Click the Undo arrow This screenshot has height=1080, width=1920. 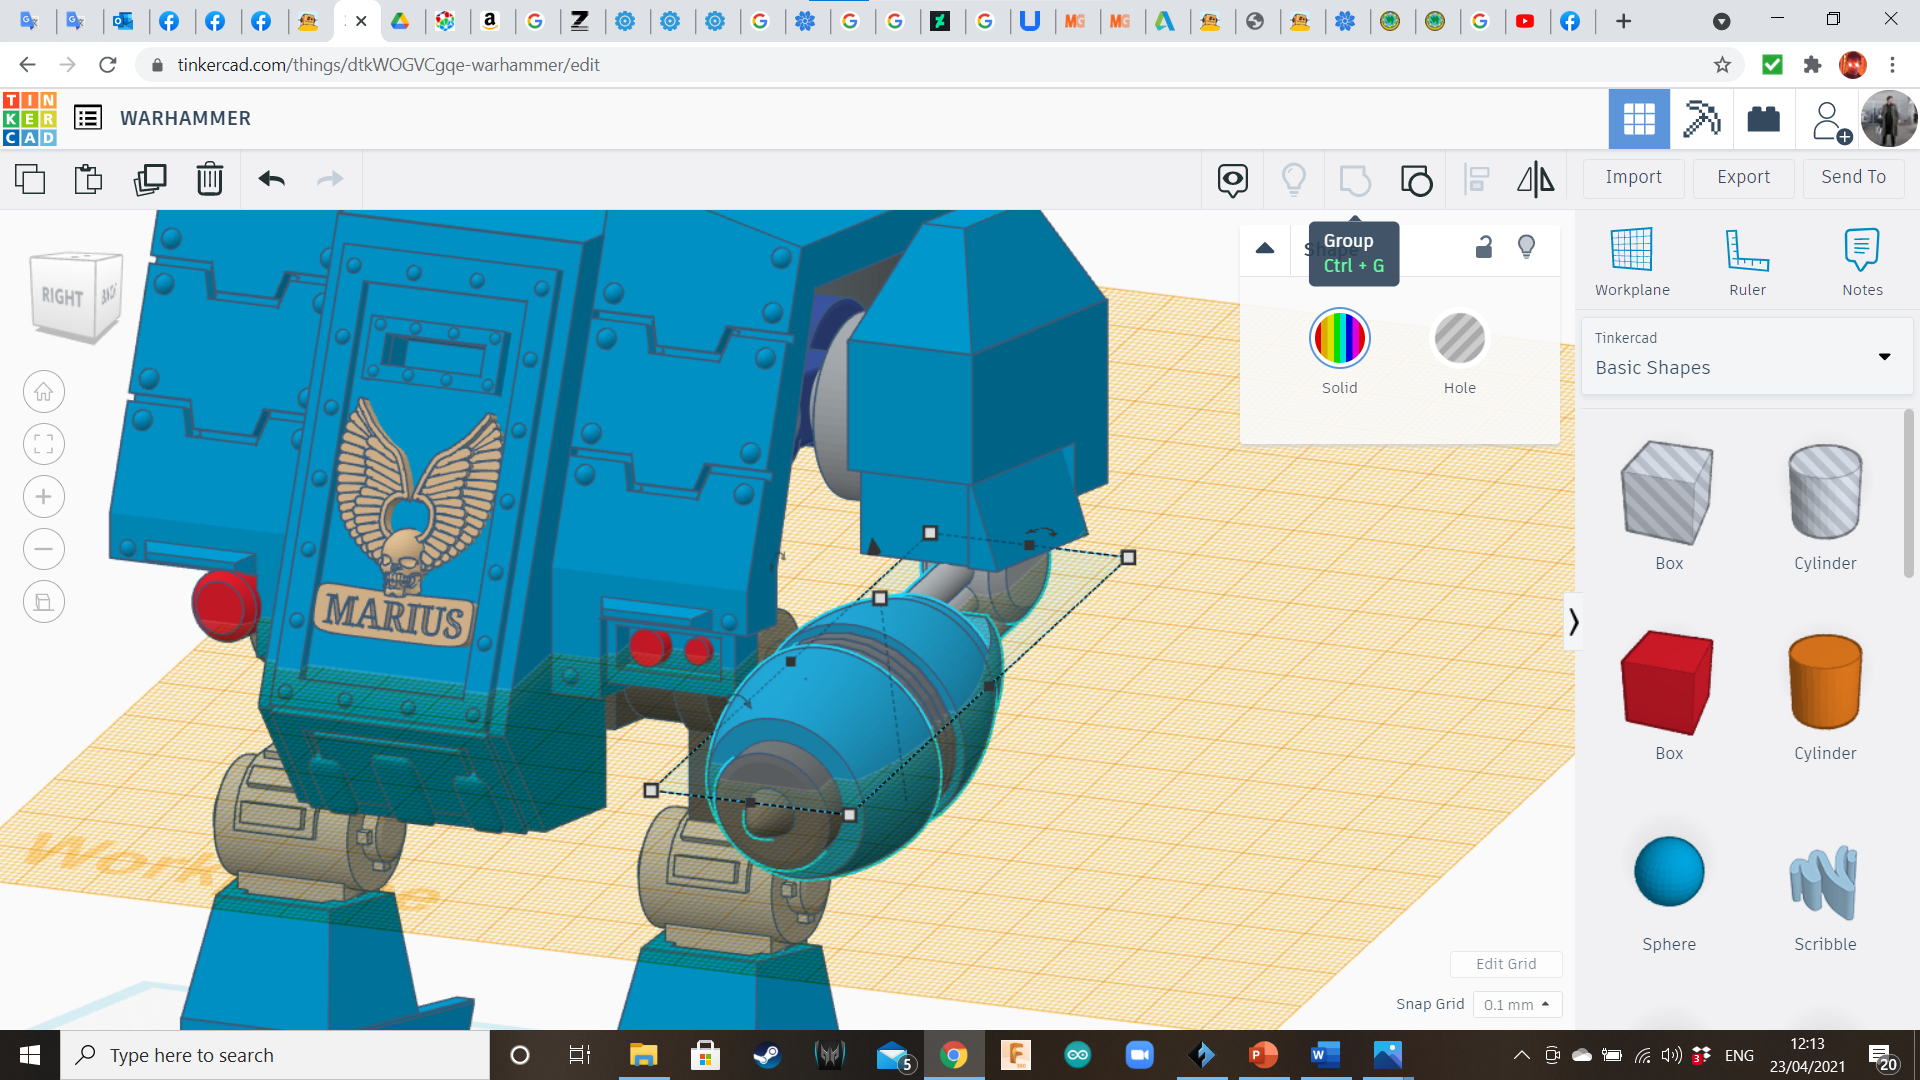(271, 179)
